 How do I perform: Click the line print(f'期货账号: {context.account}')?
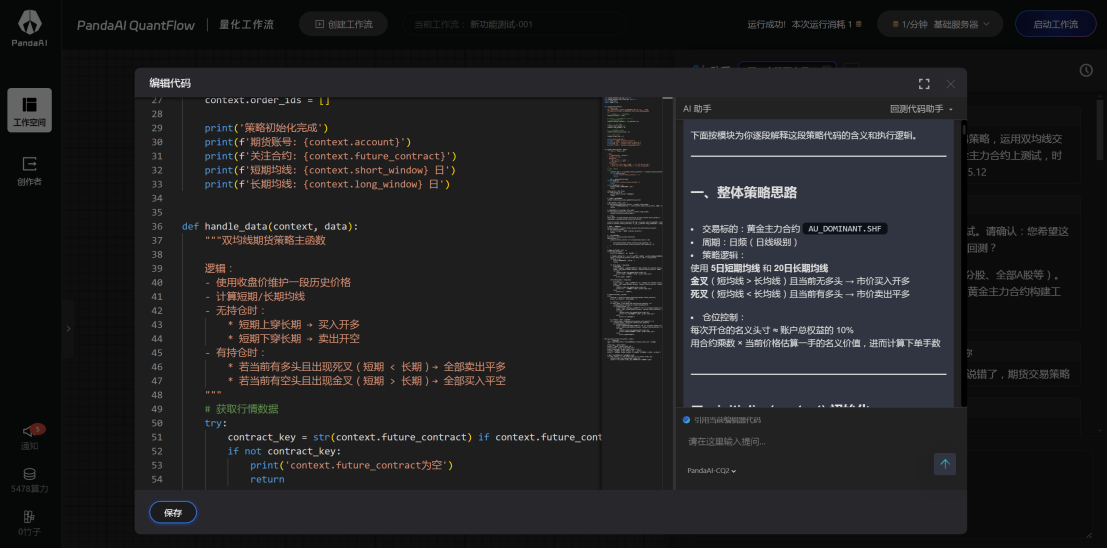click(307, 142)
